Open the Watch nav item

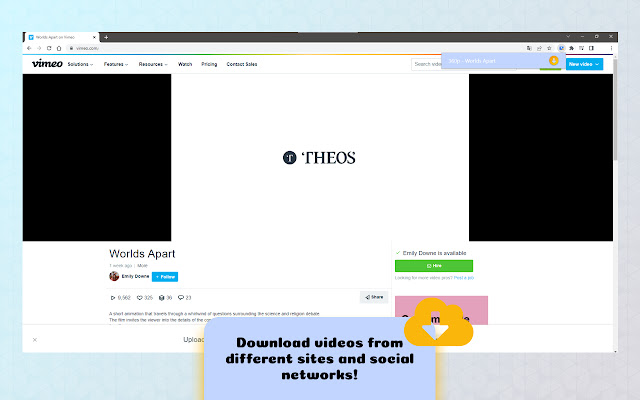185,64
